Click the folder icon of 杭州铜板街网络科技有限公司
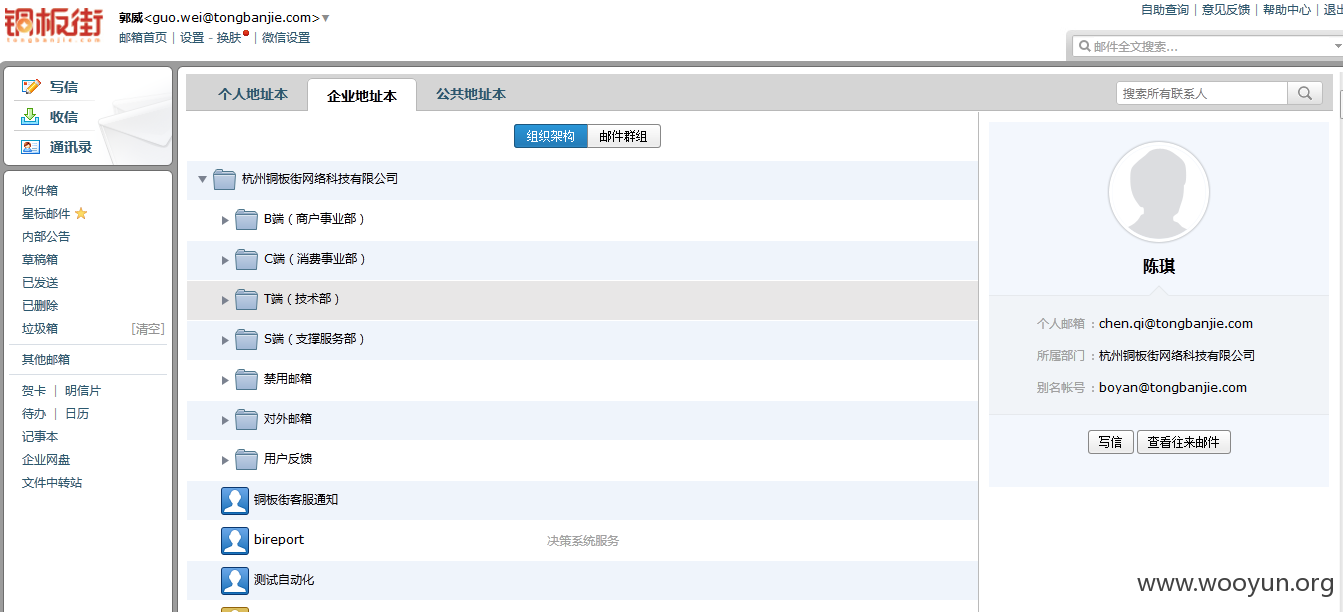Viewport: 1343px width, 612px height. (224, 179)
